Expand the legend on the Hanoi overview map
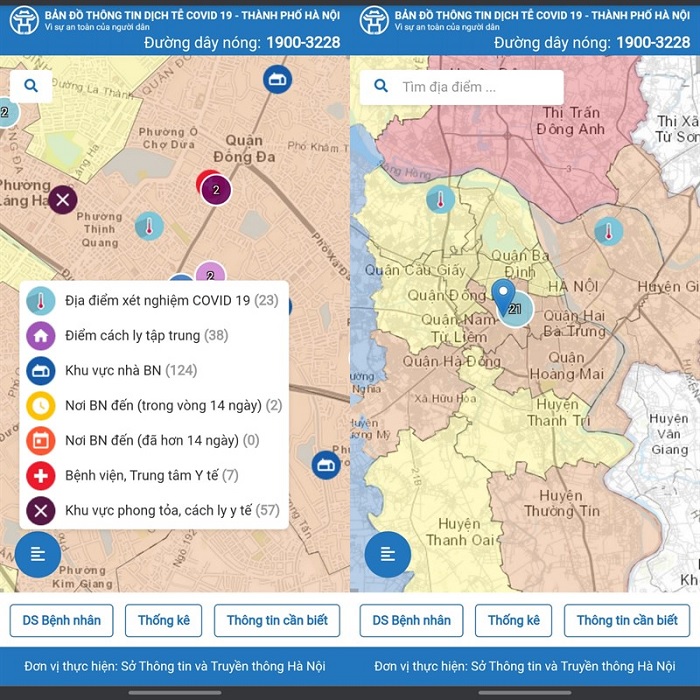This screenshot has width=700, height=700. pos(388,554)
